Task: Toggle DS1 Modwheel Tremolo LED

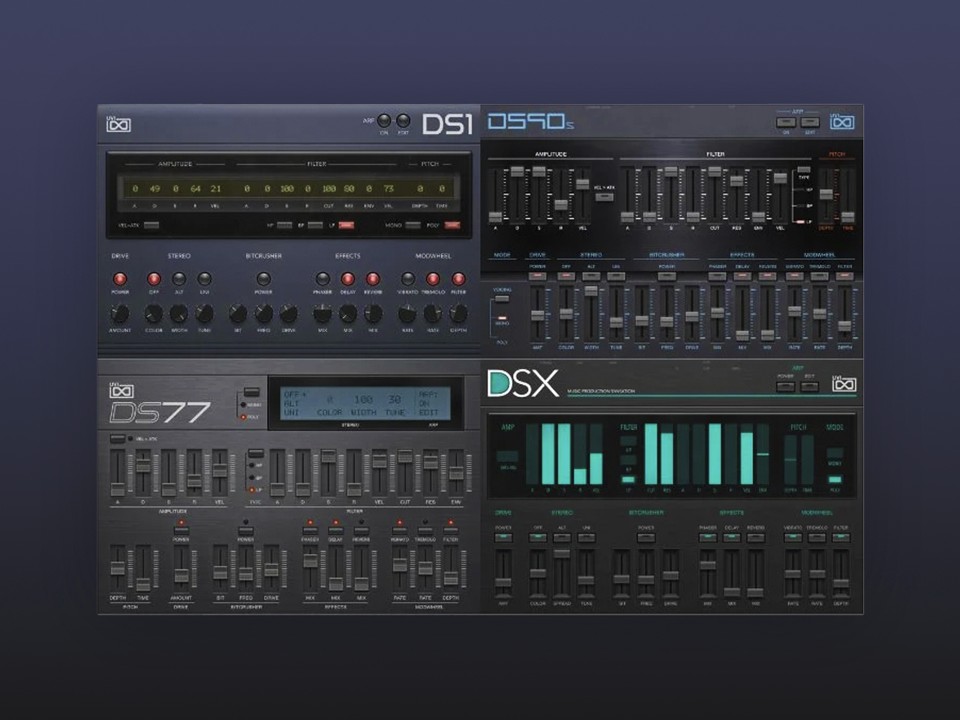Action: tap(433, 279)
